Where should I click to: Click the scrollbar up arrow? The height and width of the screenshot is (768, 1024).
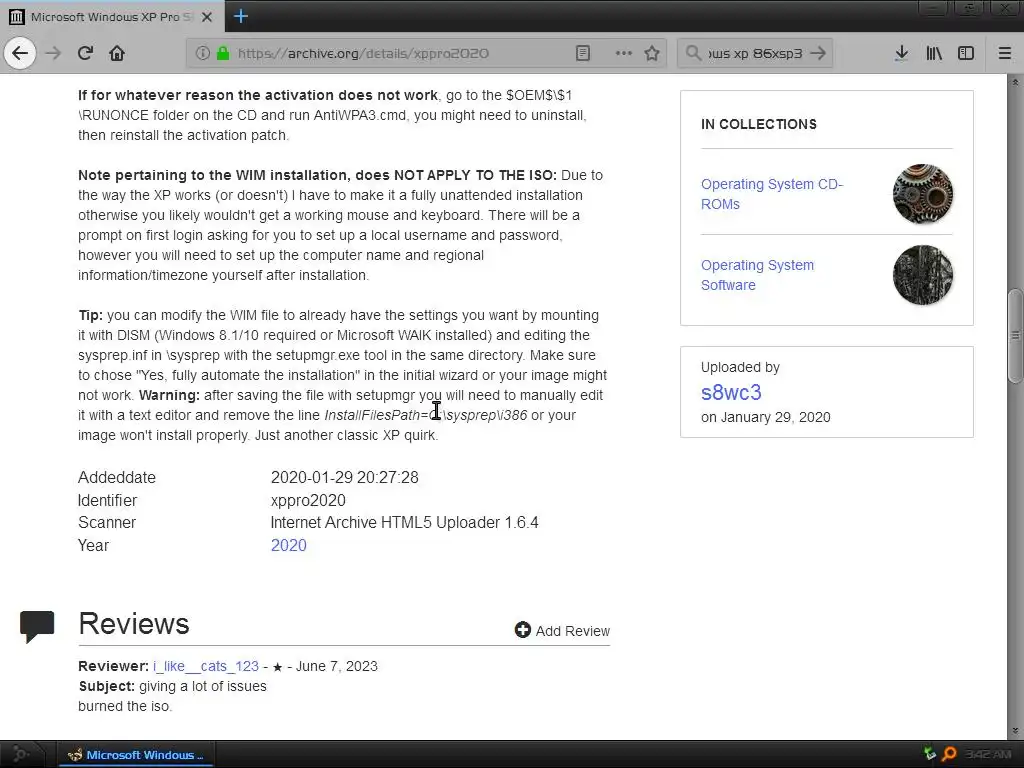click(1015, 82)
